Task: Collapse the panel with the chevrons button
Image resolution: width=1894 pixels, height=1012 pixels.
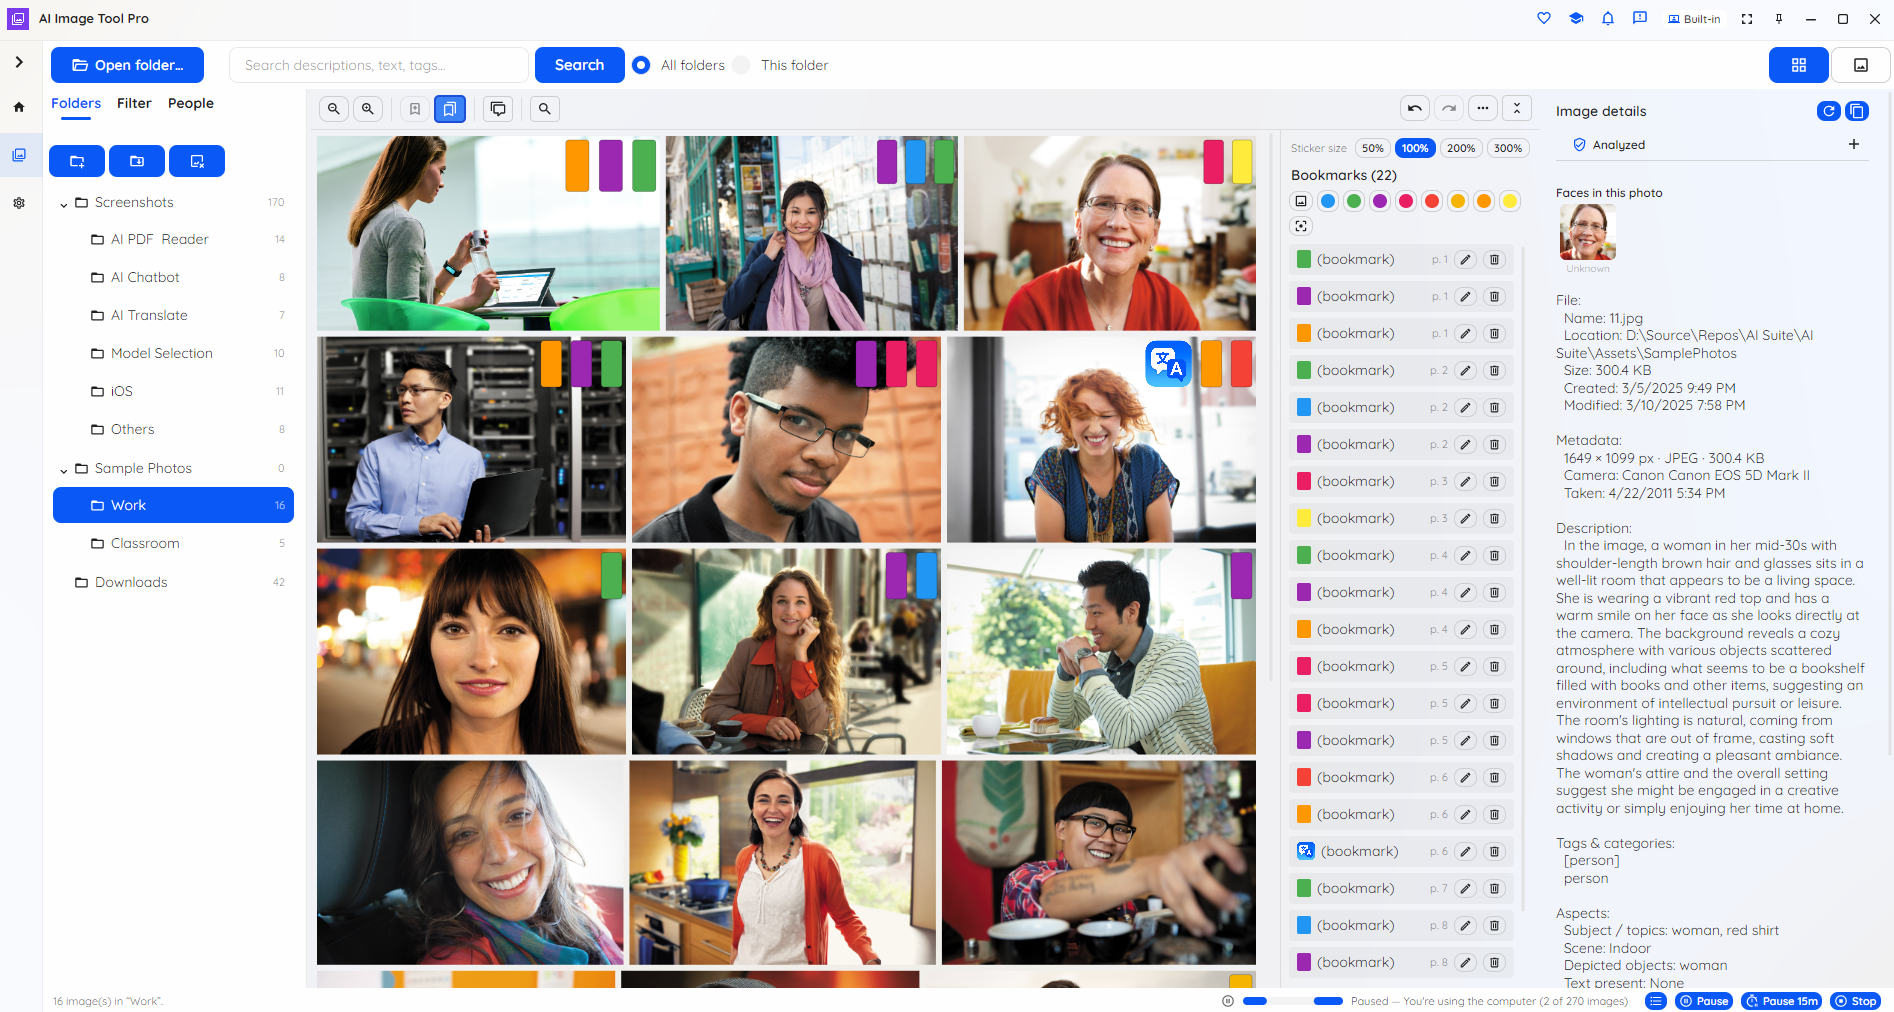Action: coord(1517,108)
